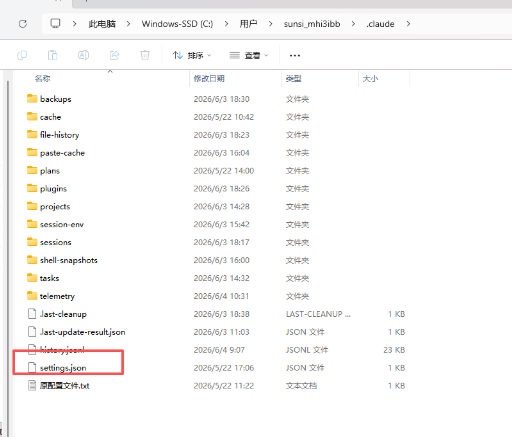Expand chevron after Windows-SSD (C:)
Screen dimensions: 512x437
pos(226,24)
